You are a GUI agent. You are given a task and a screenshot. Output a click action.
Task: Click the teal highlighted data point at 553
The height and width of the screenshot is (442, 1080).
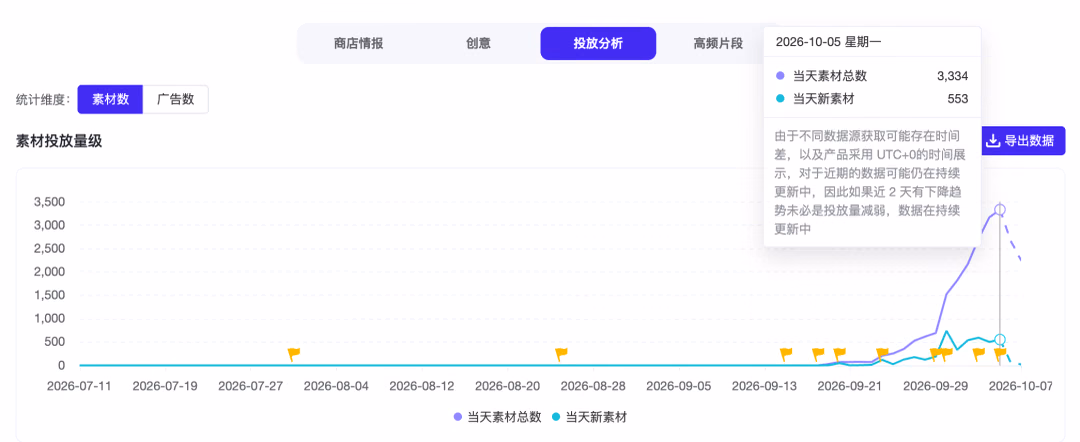point(1000,339)
